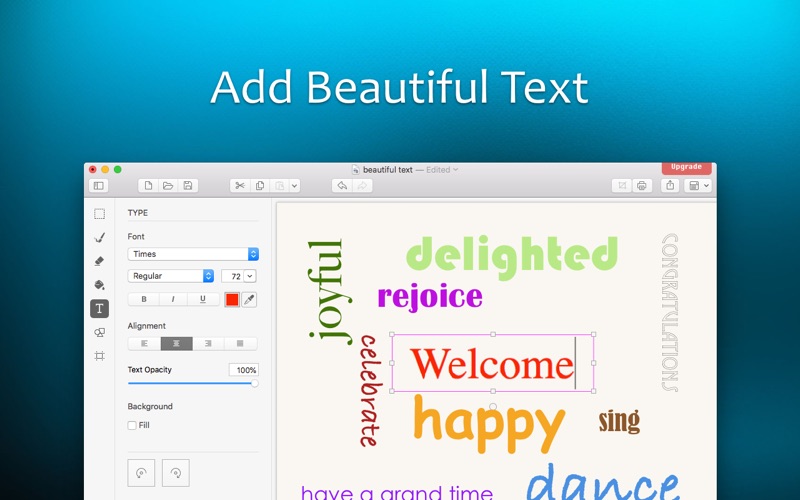Toggle the sidebar panel button
800x500 pixels.
point(98,186)
